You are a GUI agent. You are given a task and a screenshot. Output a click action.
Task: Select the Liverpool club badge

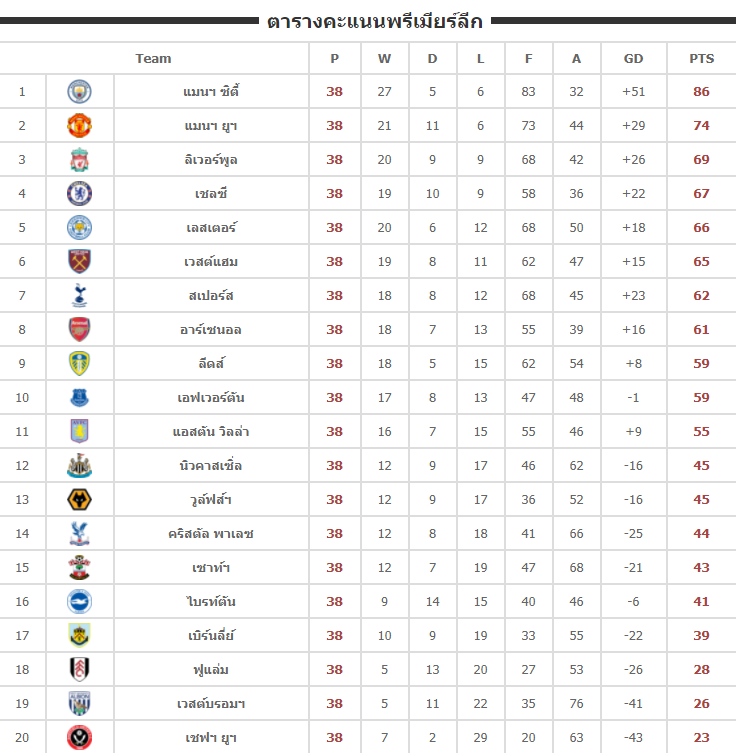[x=79, y=160]
